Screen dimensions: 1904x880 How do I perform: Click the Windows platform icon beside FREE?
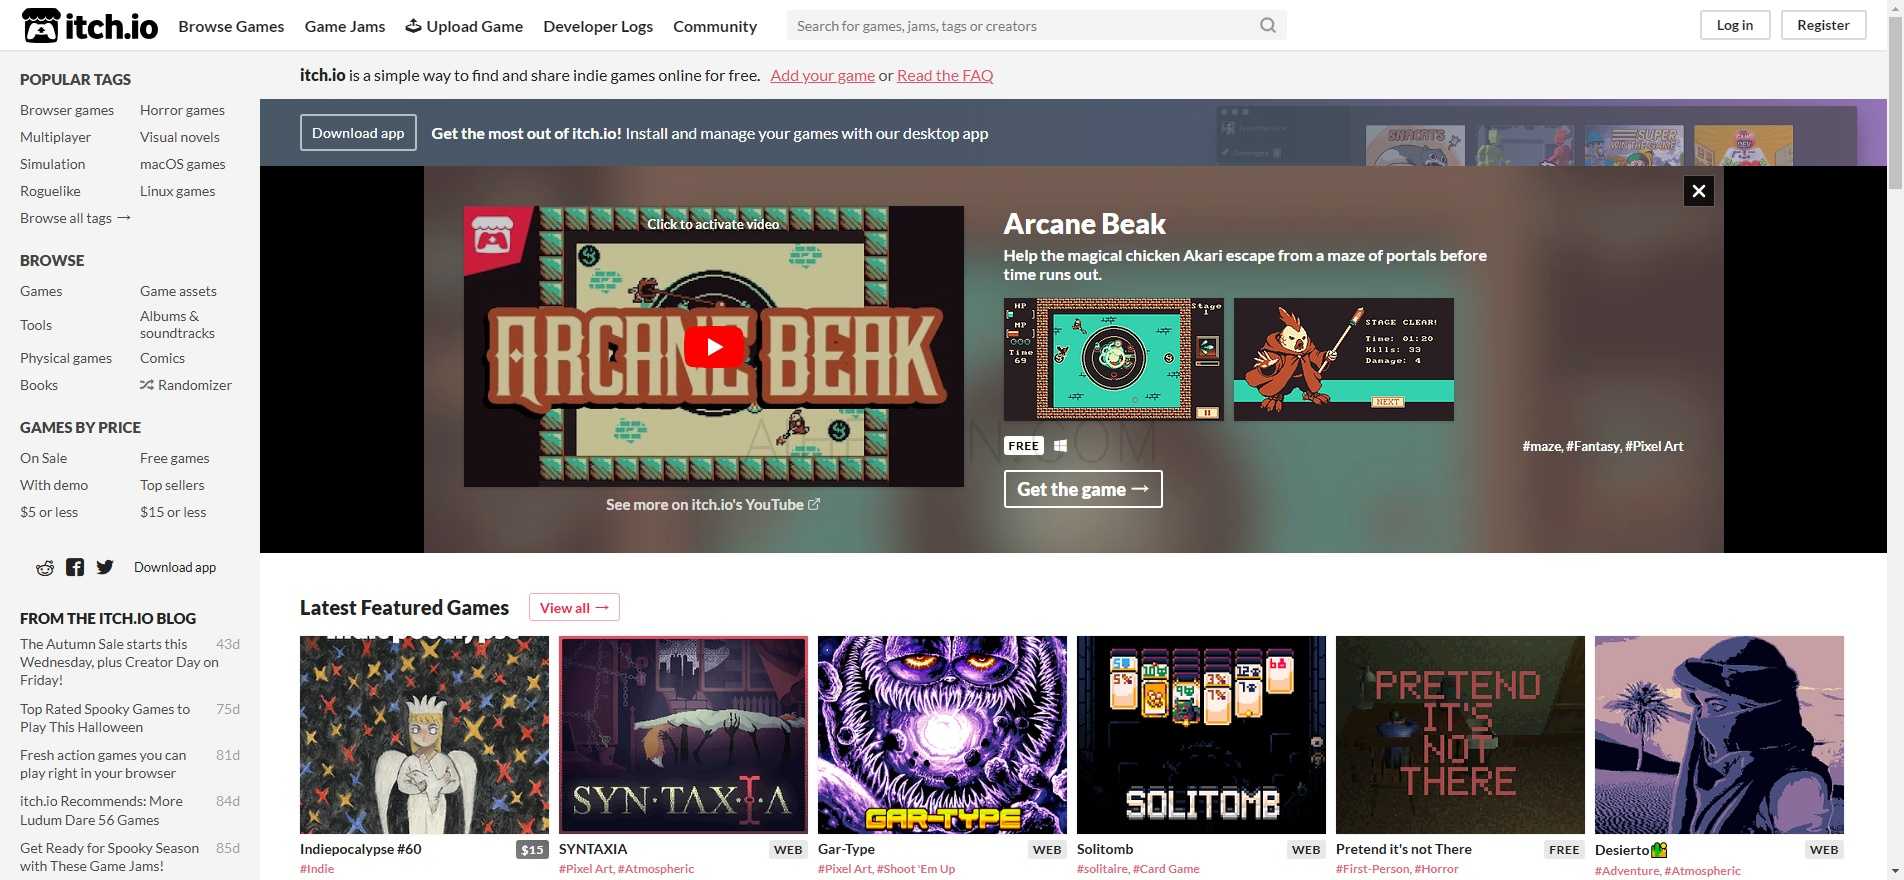[1060, 446]
